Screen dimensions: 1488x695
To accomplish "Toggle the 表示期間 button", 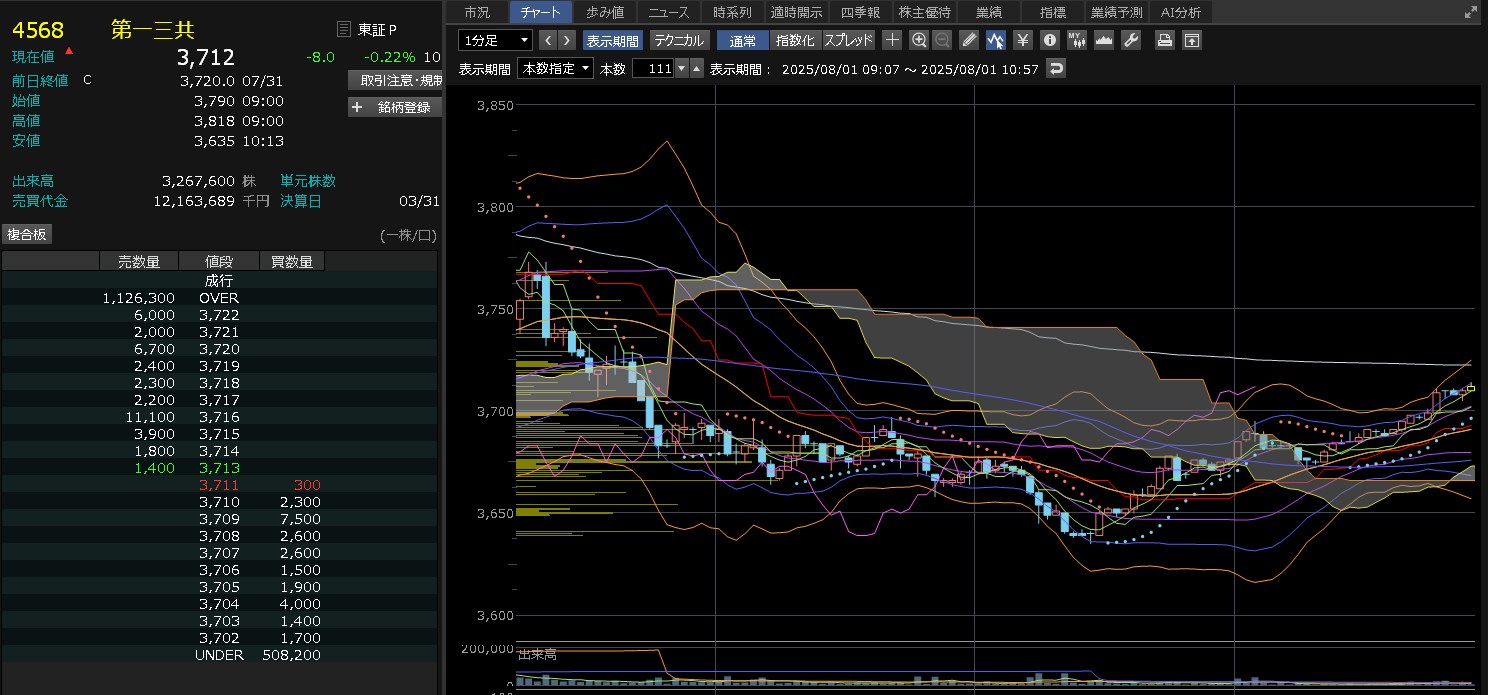I will [x=612, y=41].
